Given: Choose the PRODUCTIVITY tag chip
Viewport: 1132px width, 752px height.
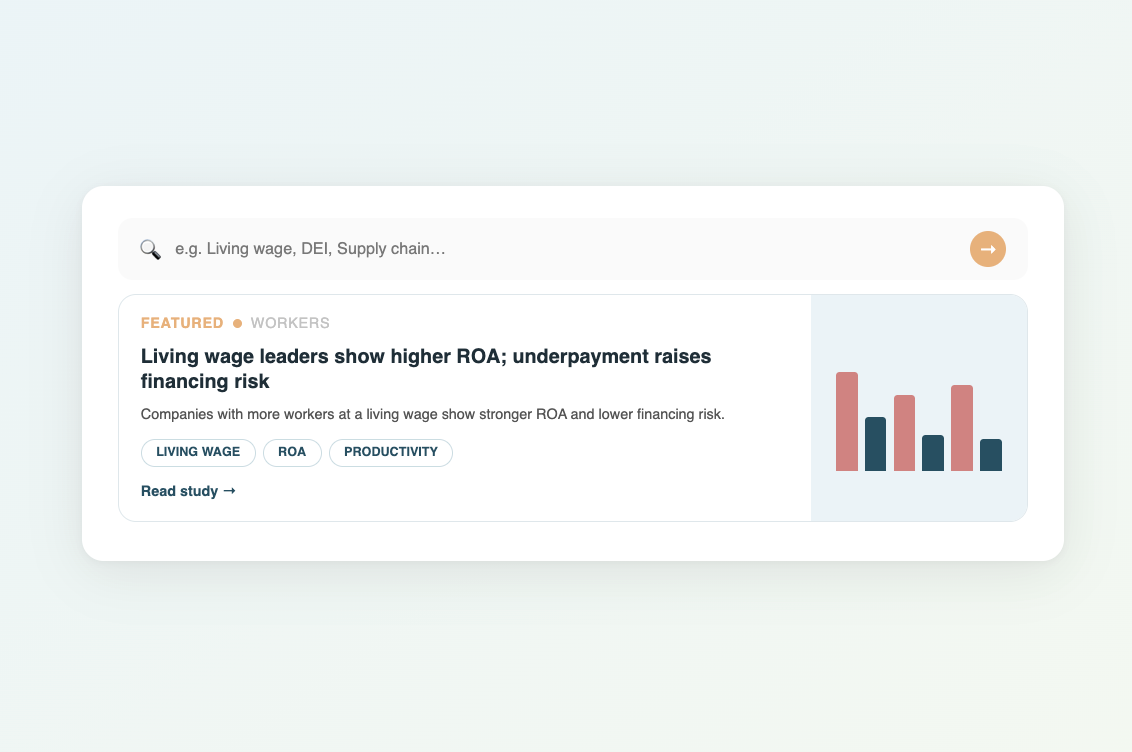Looking at the screenshot, I should [x=391, y=452].
